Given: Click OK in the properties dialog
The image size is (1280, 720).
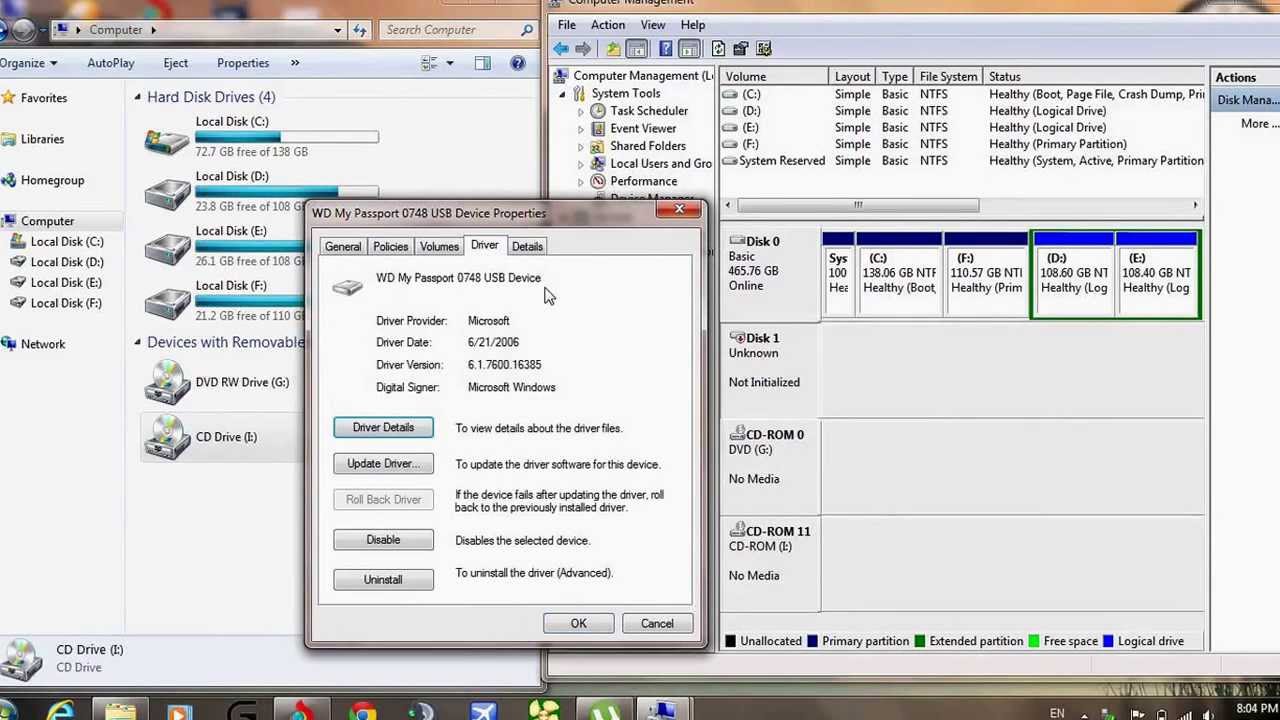Looking at the screenshot, I should [x=578, y=624].
